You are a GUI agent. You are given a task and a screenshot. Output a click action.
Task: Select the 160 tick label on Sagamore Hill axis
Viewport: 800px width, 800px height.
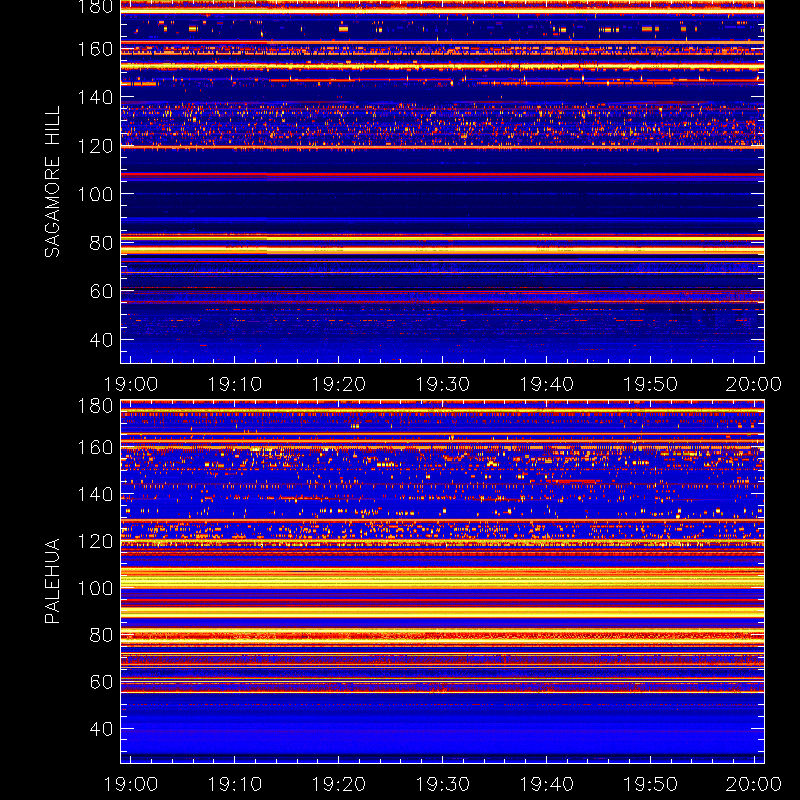tap(95, 49)
